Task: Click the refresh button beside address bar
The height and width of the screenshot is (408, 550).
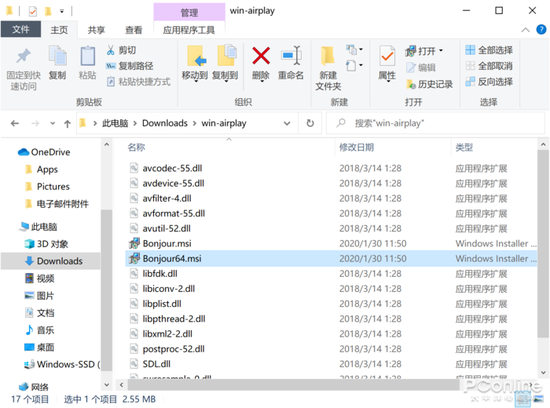Action: click(x=310, y=123)
